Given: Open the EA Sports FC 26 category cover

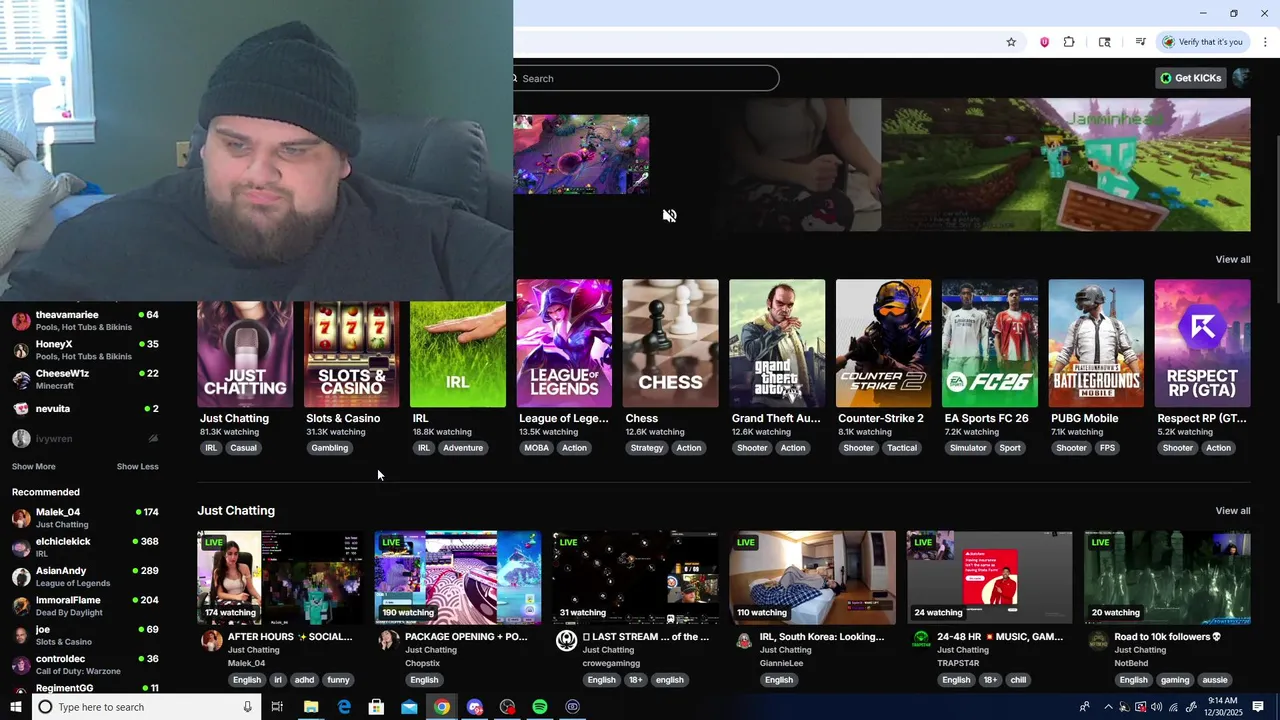Looking at the screenshot, I should coord(990,343).
